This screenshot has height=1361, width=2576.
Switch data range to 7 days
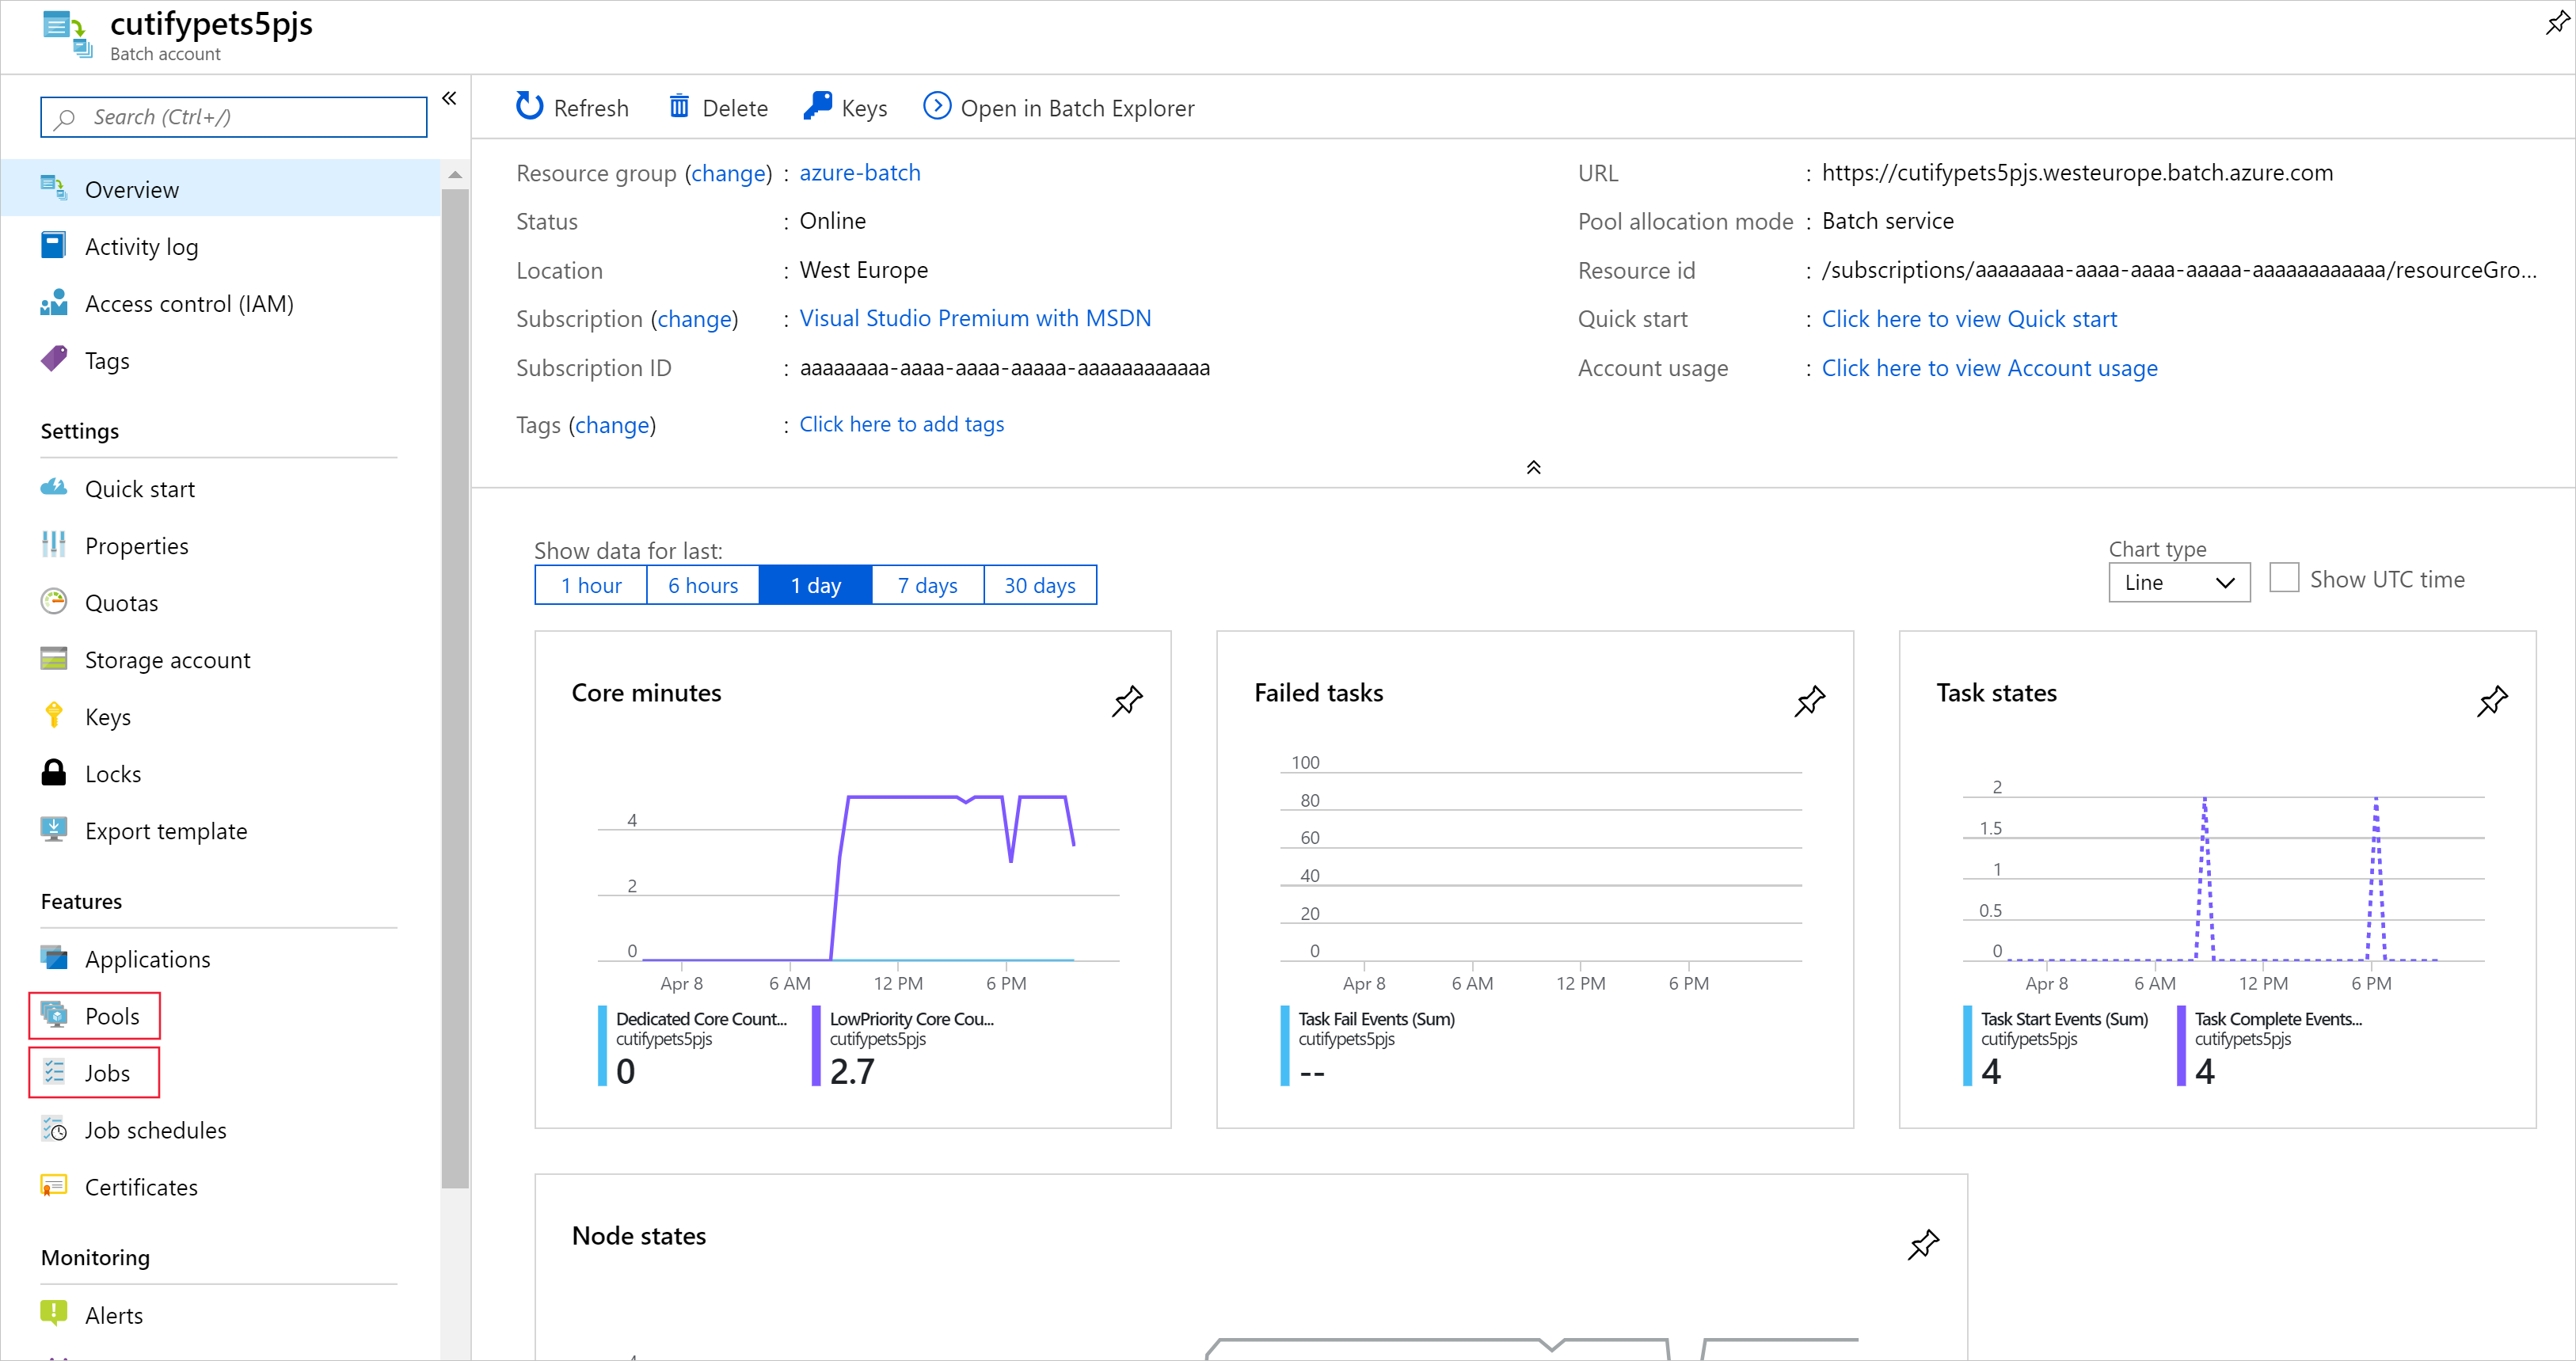[926, 584]
